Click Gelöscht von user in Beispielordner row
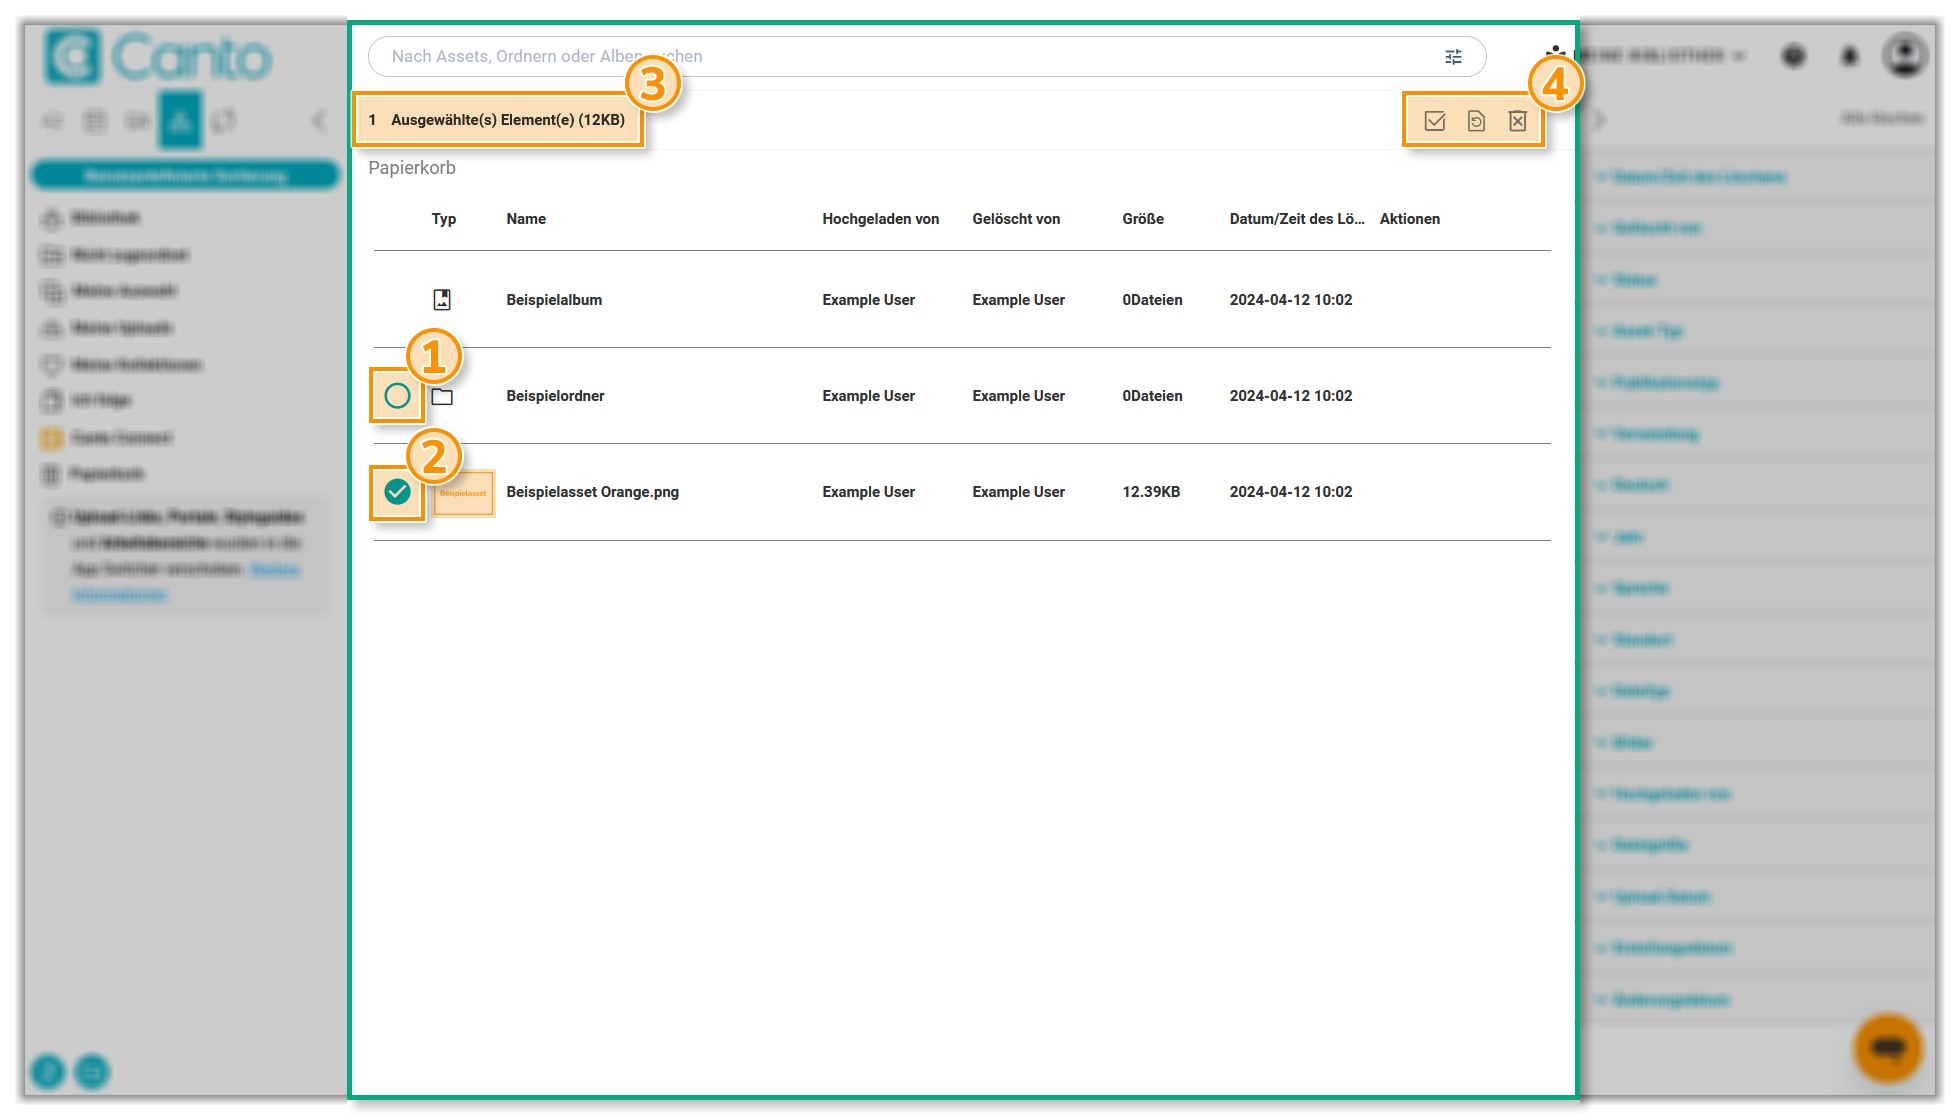This screenshot has width=1960, height=1120. point(1018,396)
